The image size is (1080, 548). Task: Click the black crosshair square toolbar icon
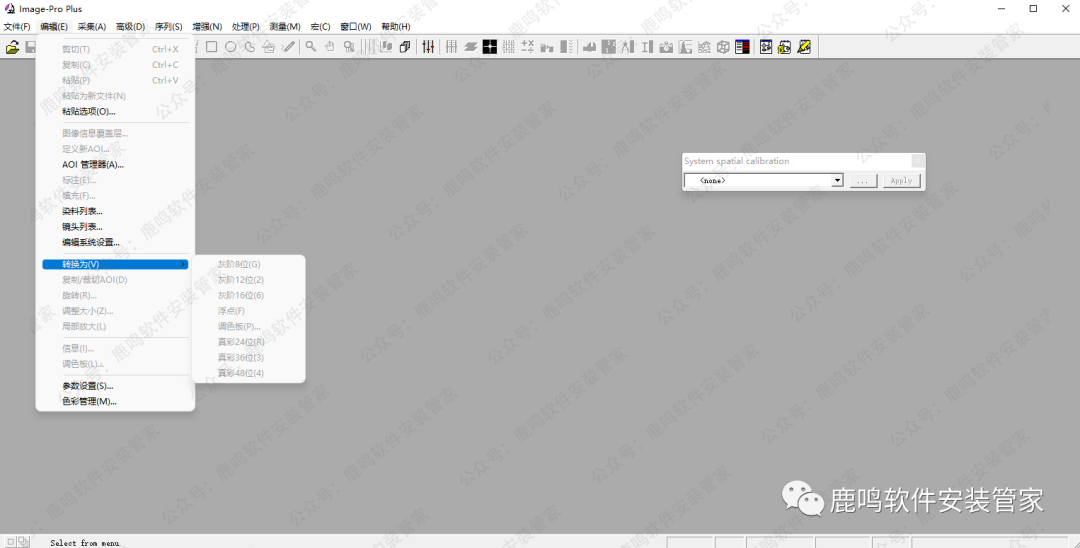coord(490,47)
